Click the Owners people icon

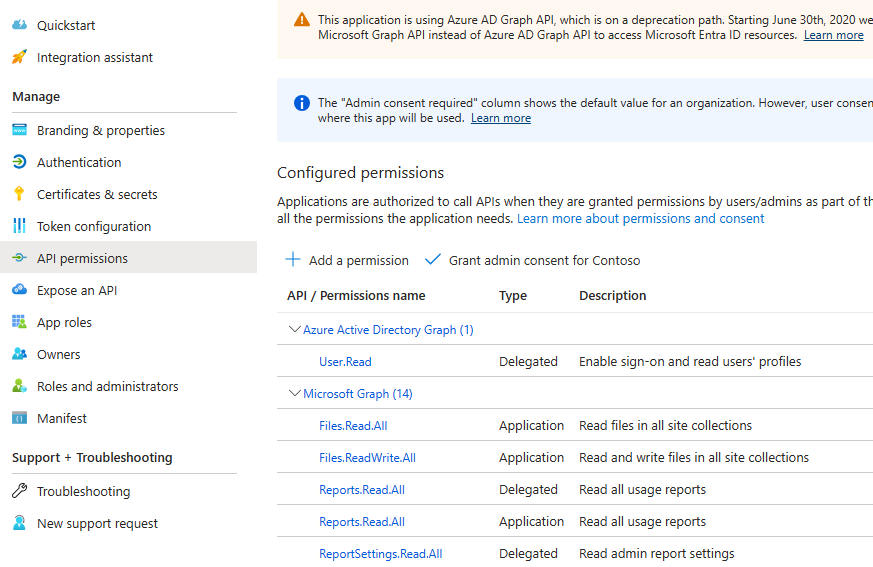pos(19,354)
